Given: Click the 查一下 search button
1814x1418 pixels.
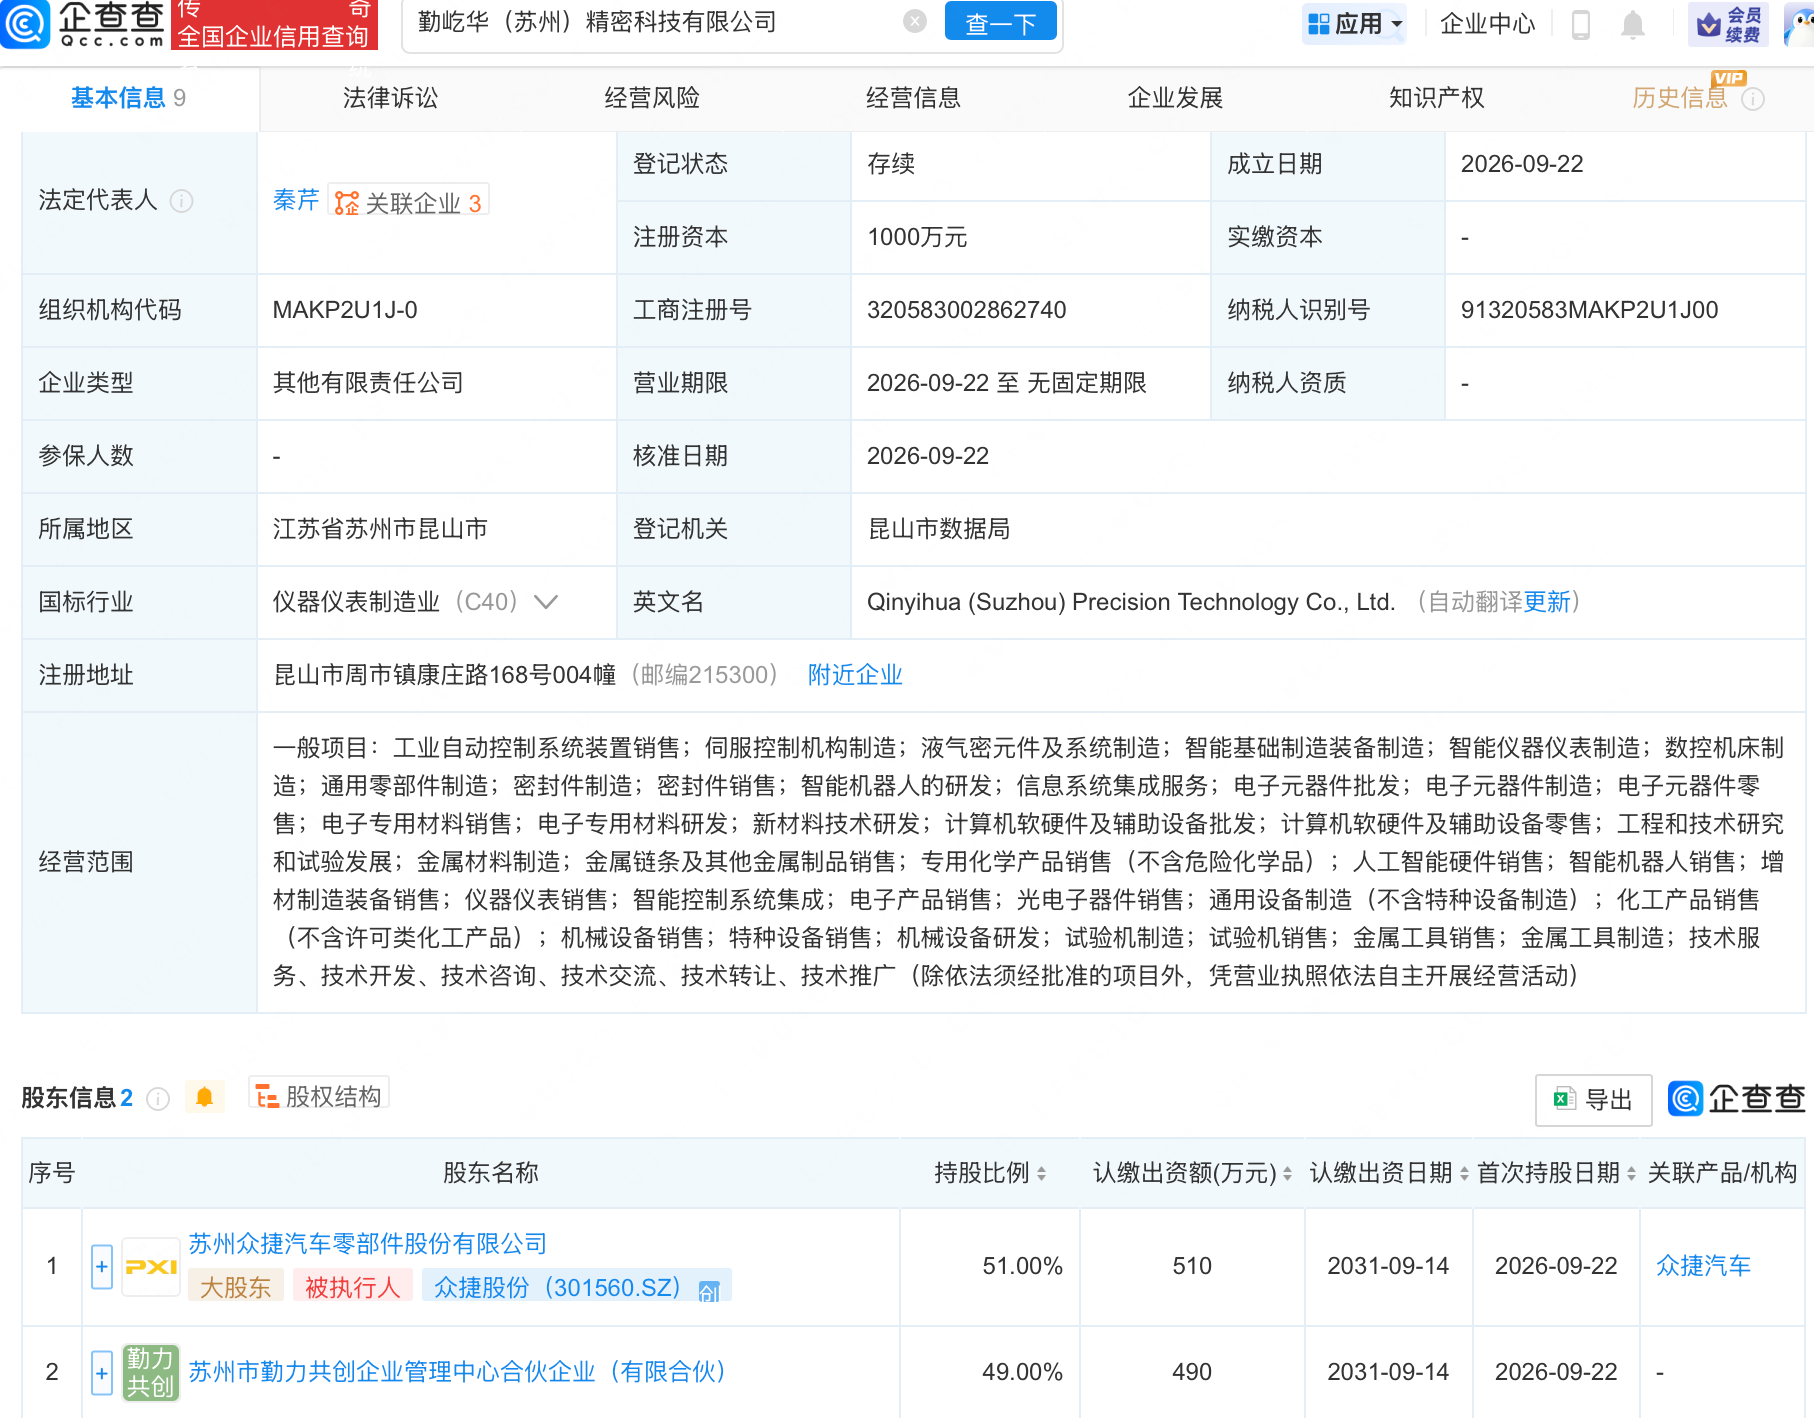Looking at the screenshot, I should point(1000,22).
